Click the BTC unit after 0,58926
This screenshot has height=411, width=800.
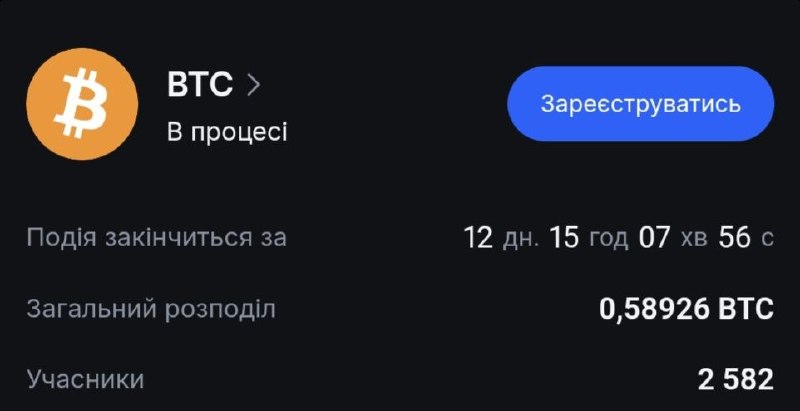[x=745, y=309]
